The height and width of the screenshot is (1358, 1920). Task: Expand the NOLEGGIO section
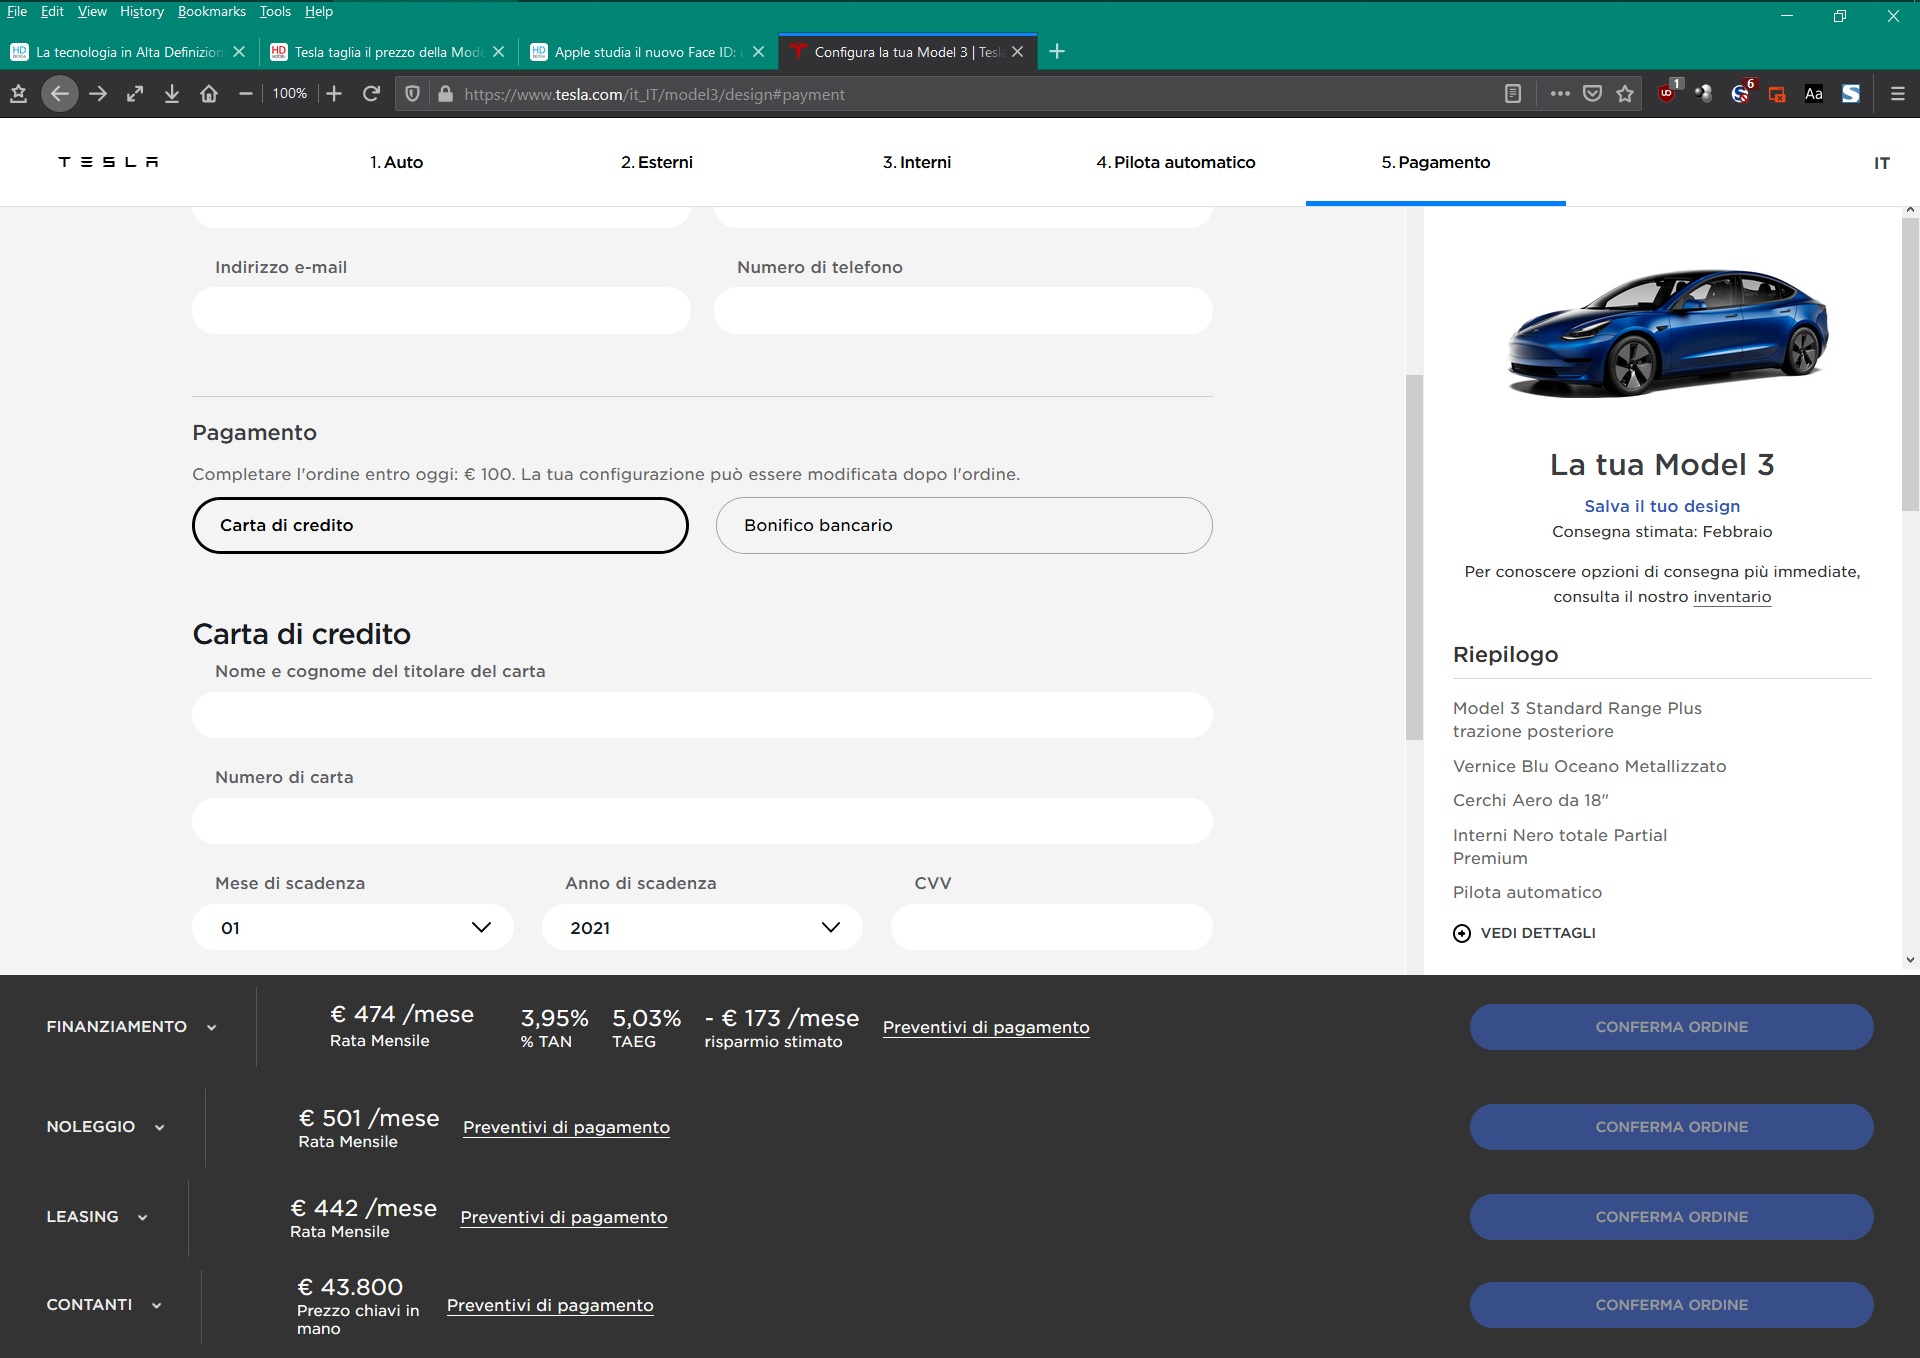105,1127
